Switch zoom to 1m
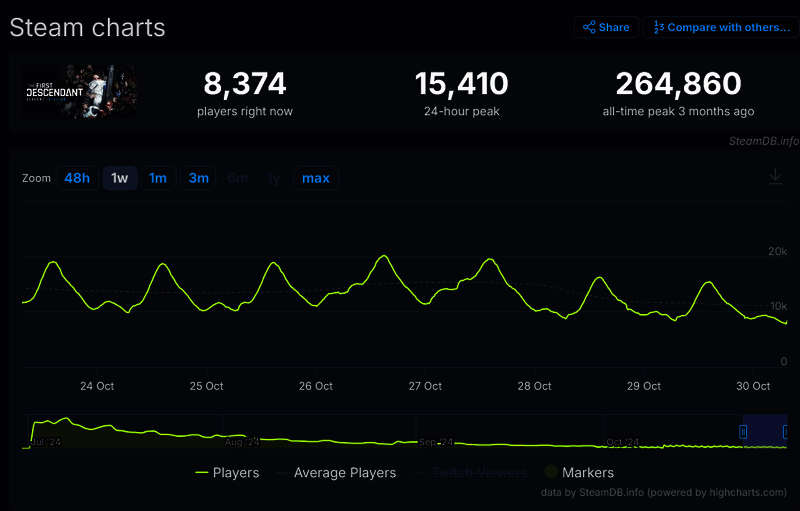This screenshot has height=511, width=800. 158,178
